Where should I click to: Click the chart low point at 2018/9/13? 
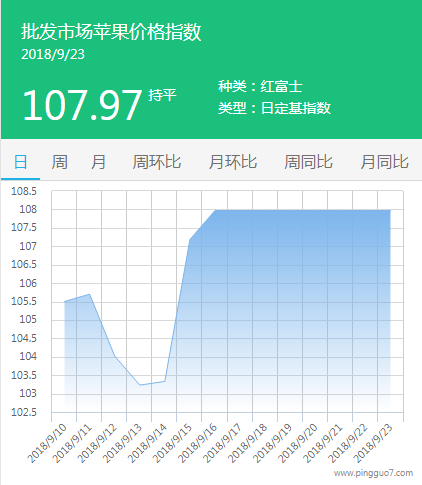point(140,385)
